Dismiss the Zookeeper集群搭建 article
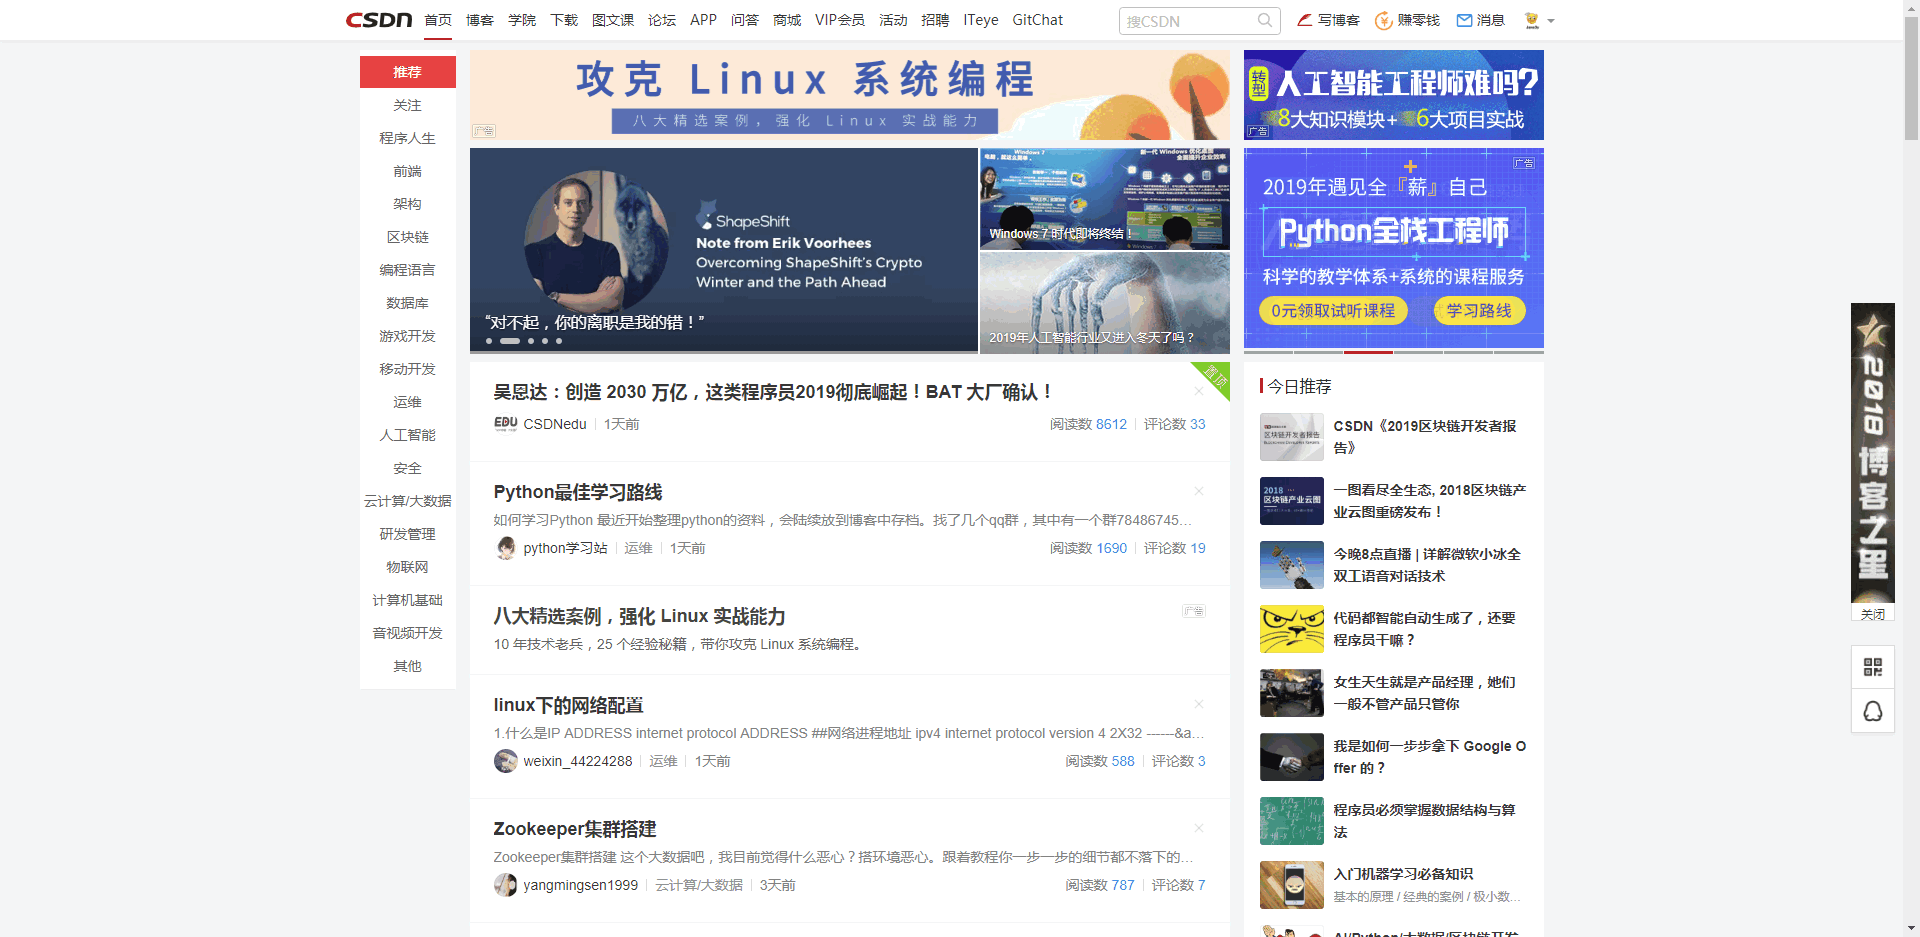Viewport: 1920px width, 937px height. (1198, 828)
